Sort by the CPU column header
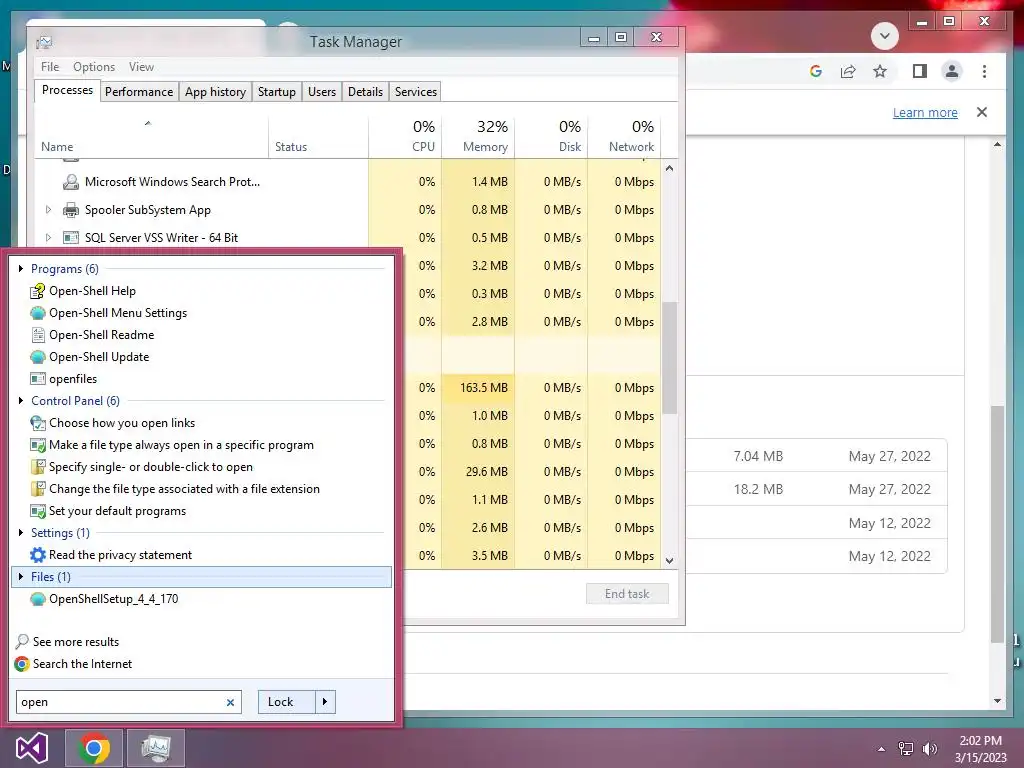The width and height of the screenshot is (1024, 768). click(406, 136)
